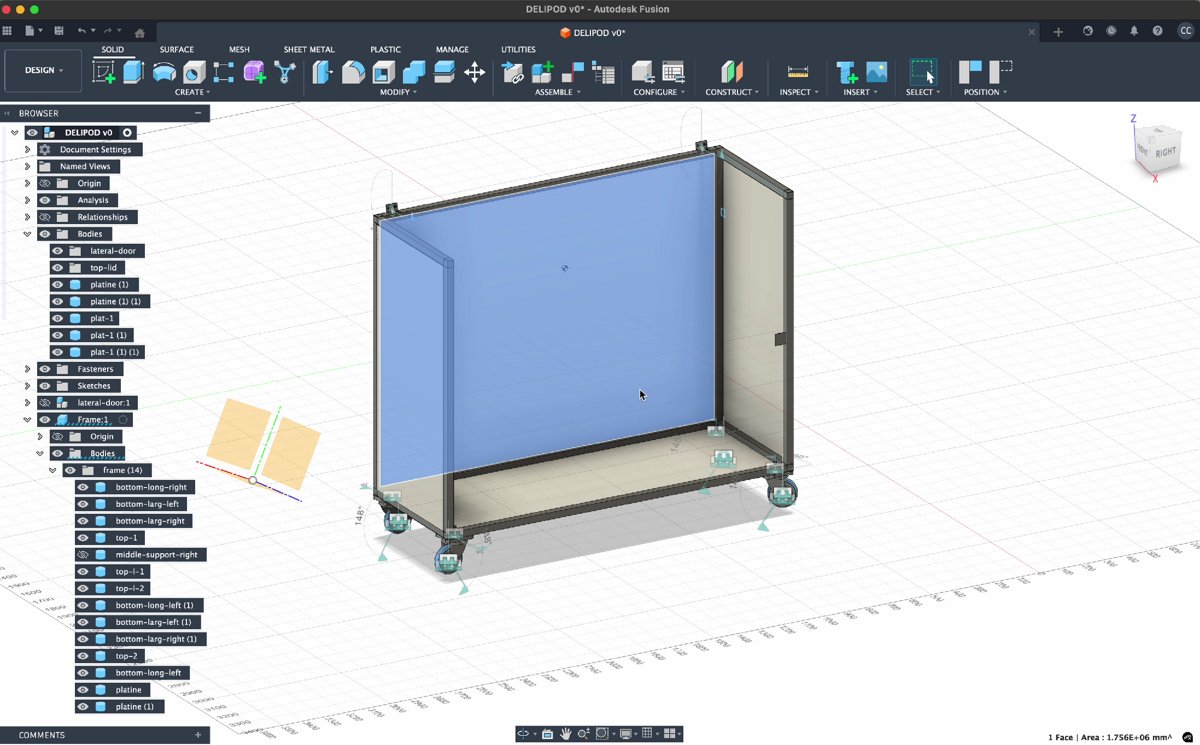1200x745 pixels.
Task: Open the MODIFY dropdown menu
Action: [x=398, y=92]
